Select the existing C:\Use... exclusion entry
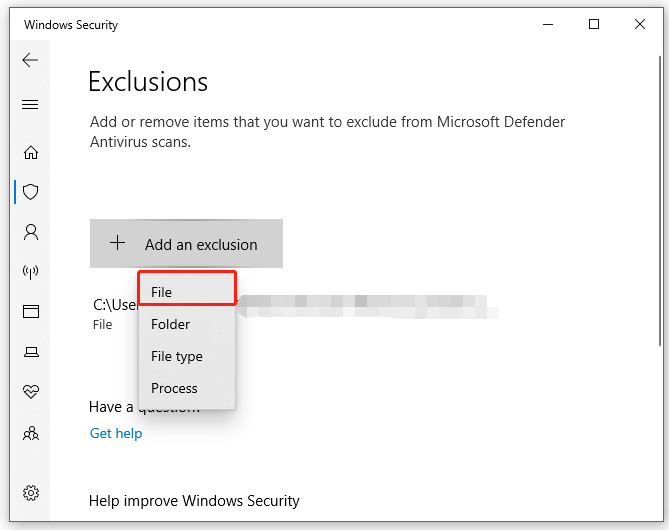 (294, 314)
